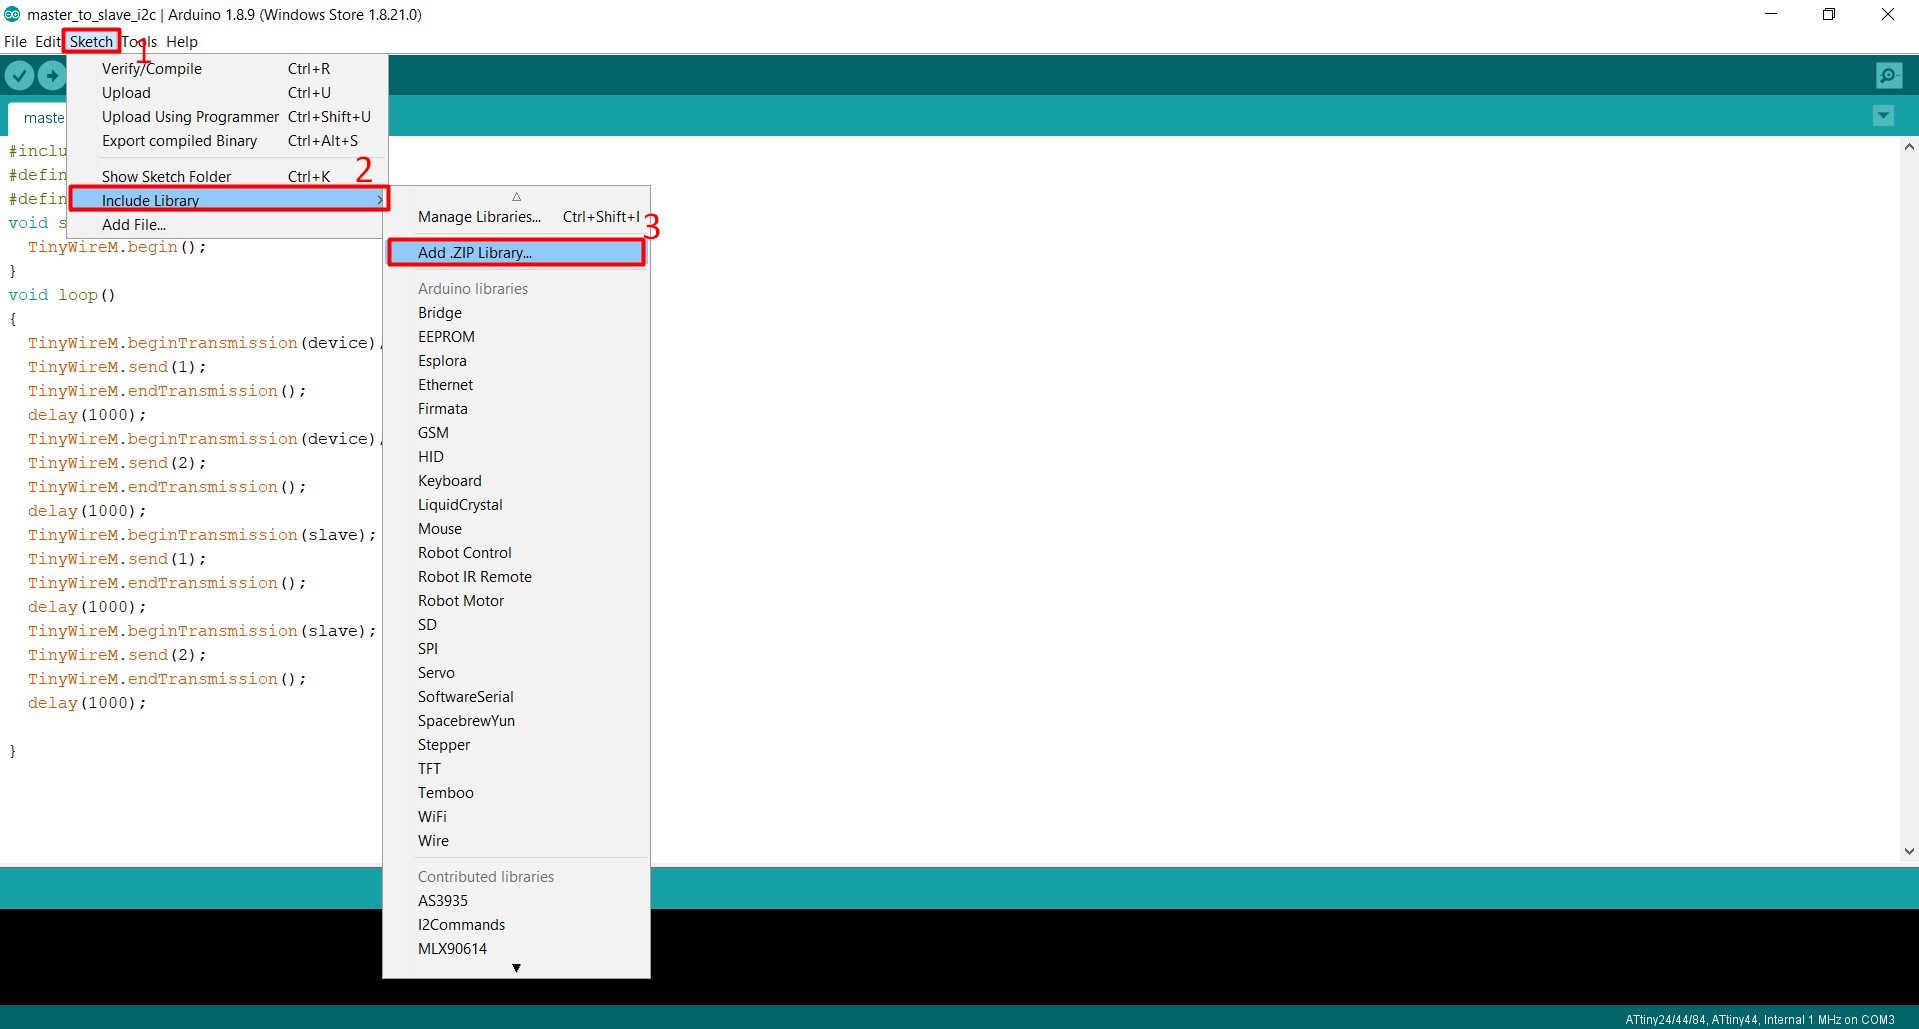Include the Keyboard library
This screenshot has width=1919, height=1029.
pyautogui.click(x=516, y=481)
